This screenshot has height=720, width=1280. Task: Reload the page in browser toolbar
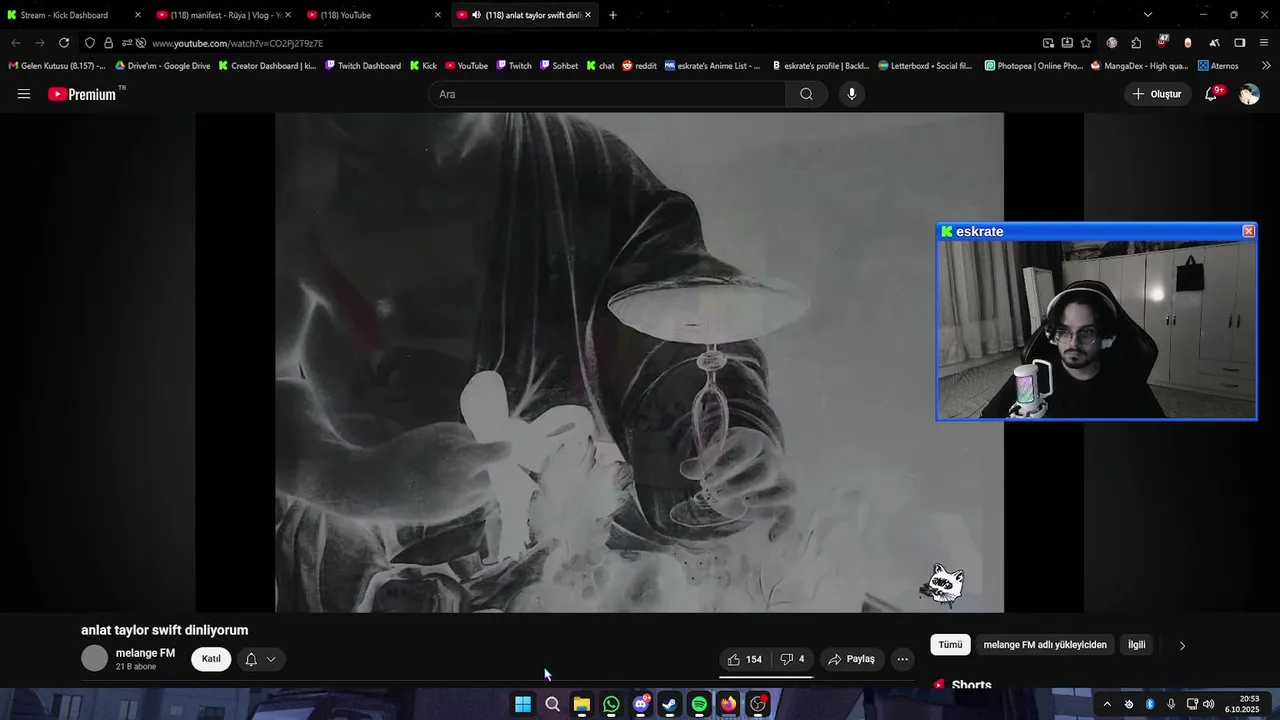click(x=64, y=43)
